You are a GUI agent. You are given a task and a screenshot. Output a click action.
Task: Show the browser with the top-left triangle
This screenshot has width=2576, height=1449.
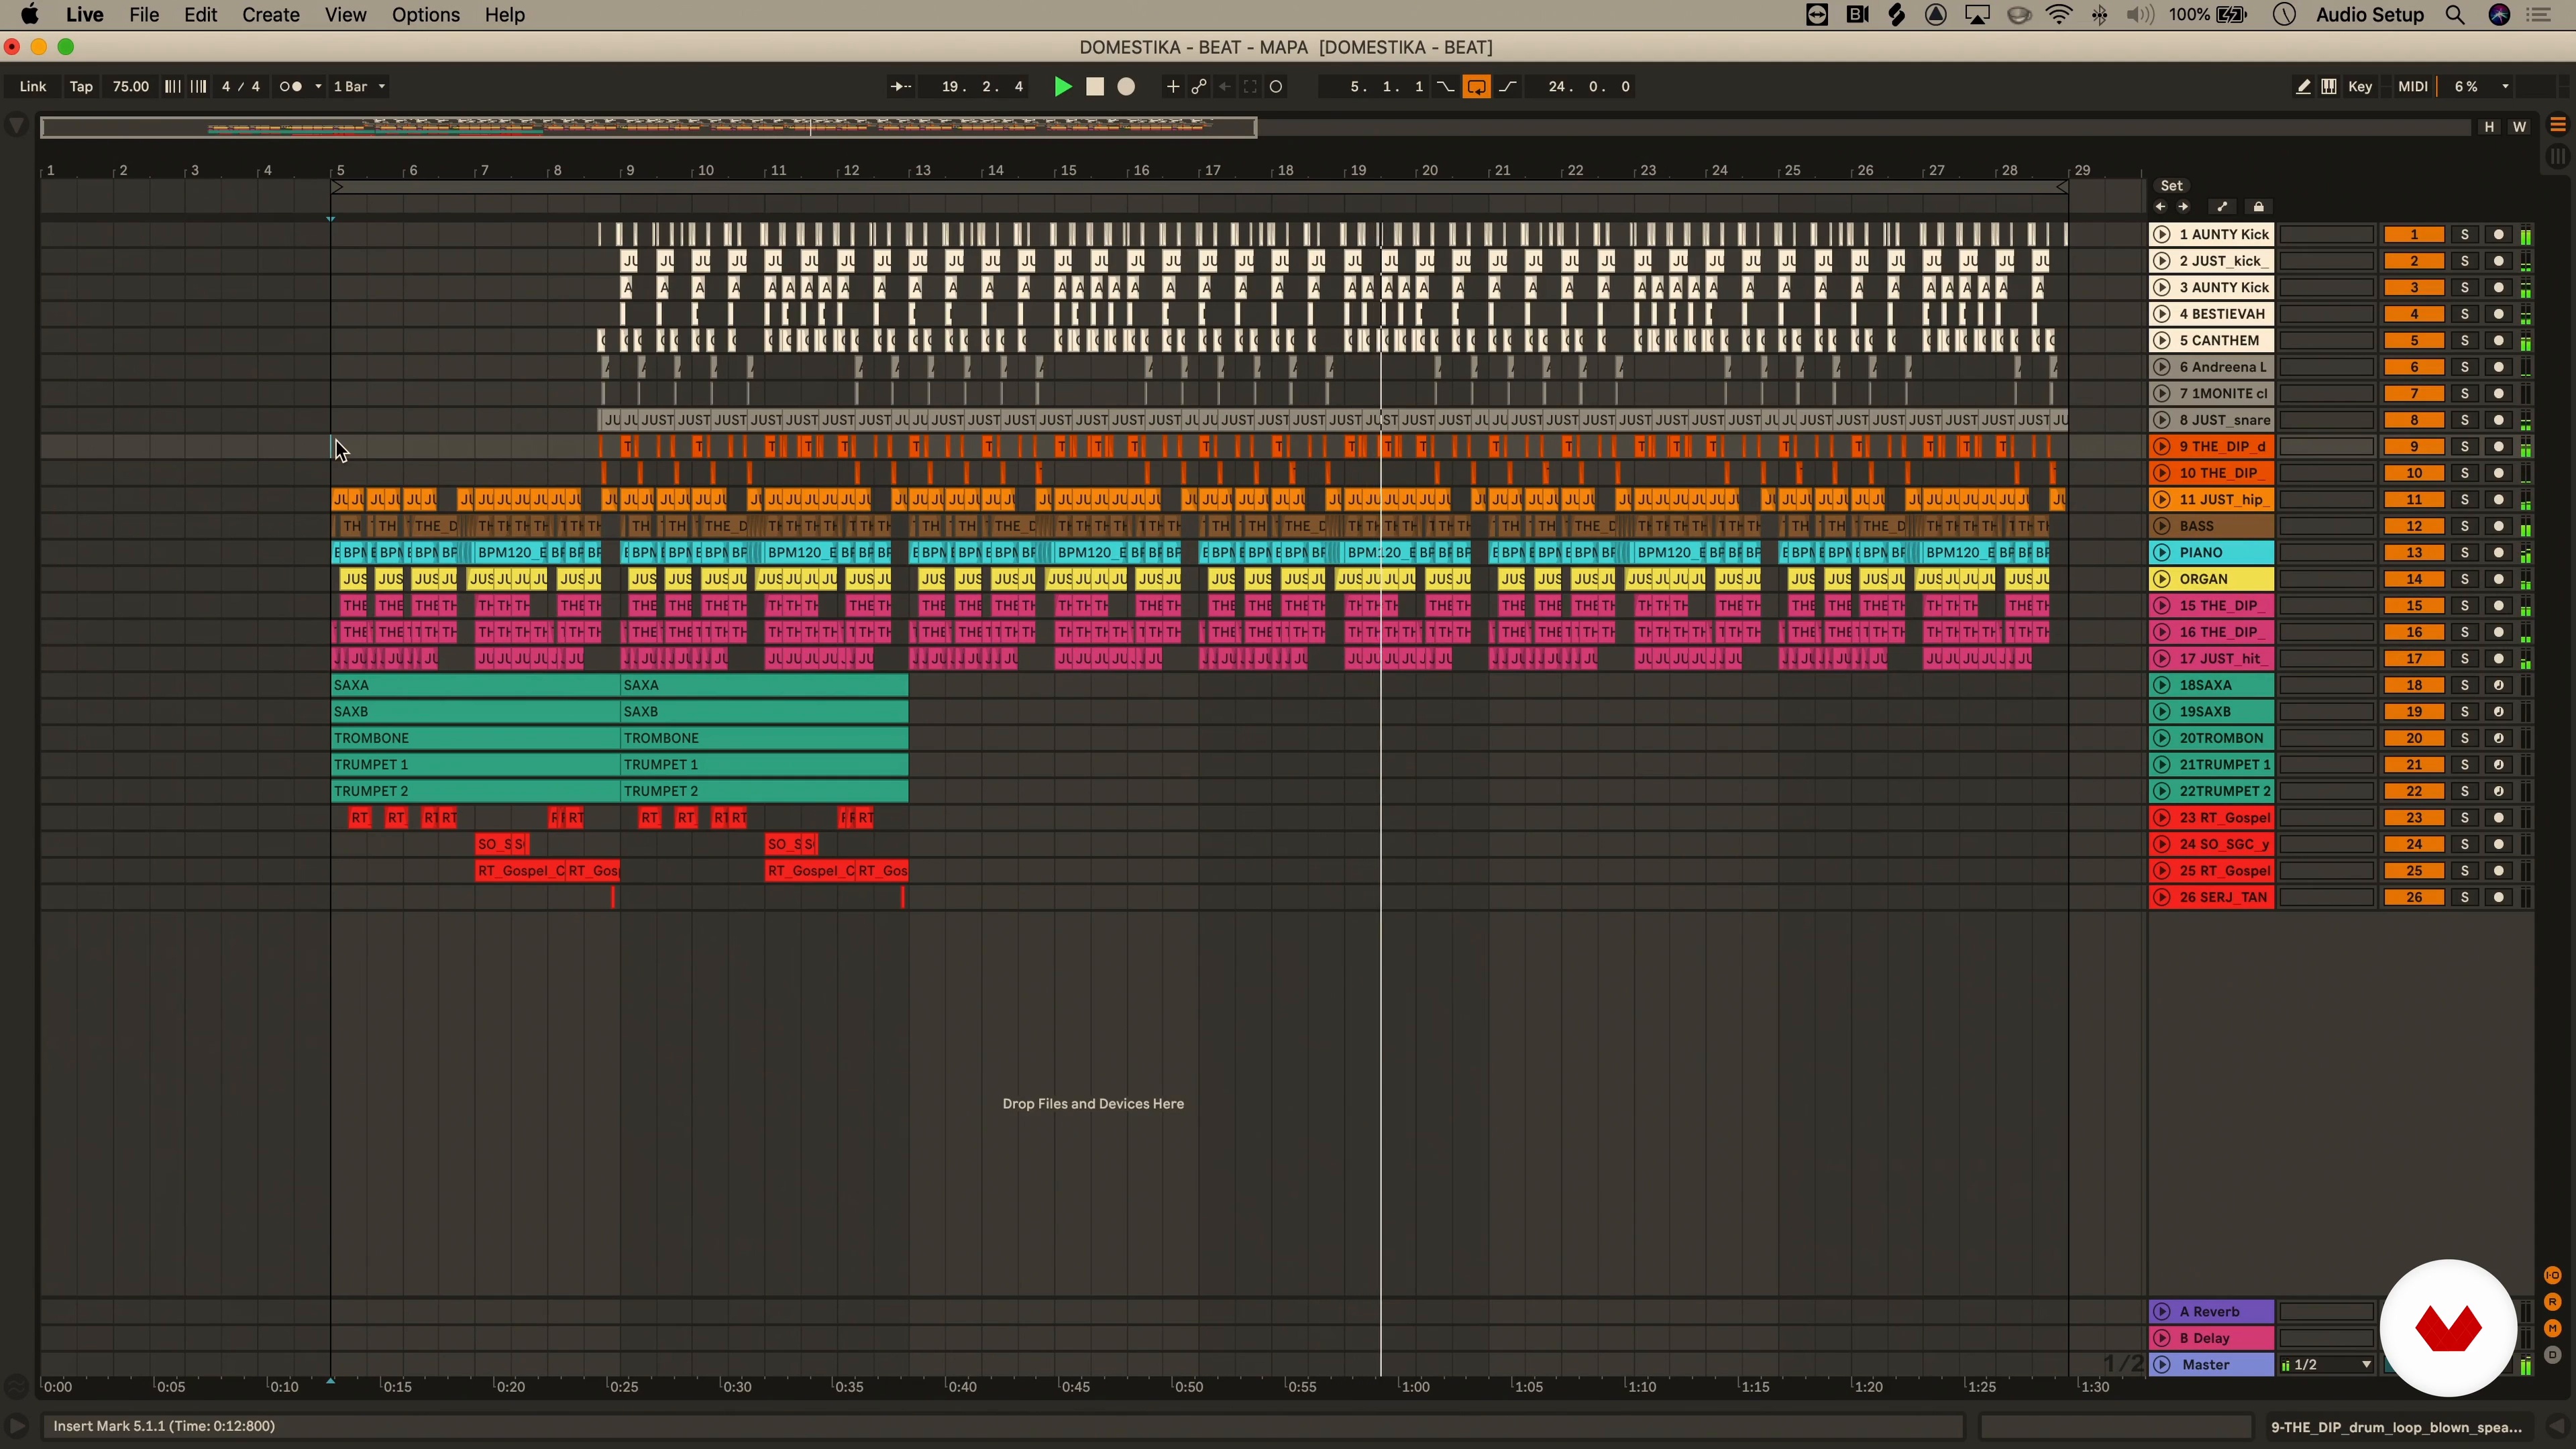(17, 126)
